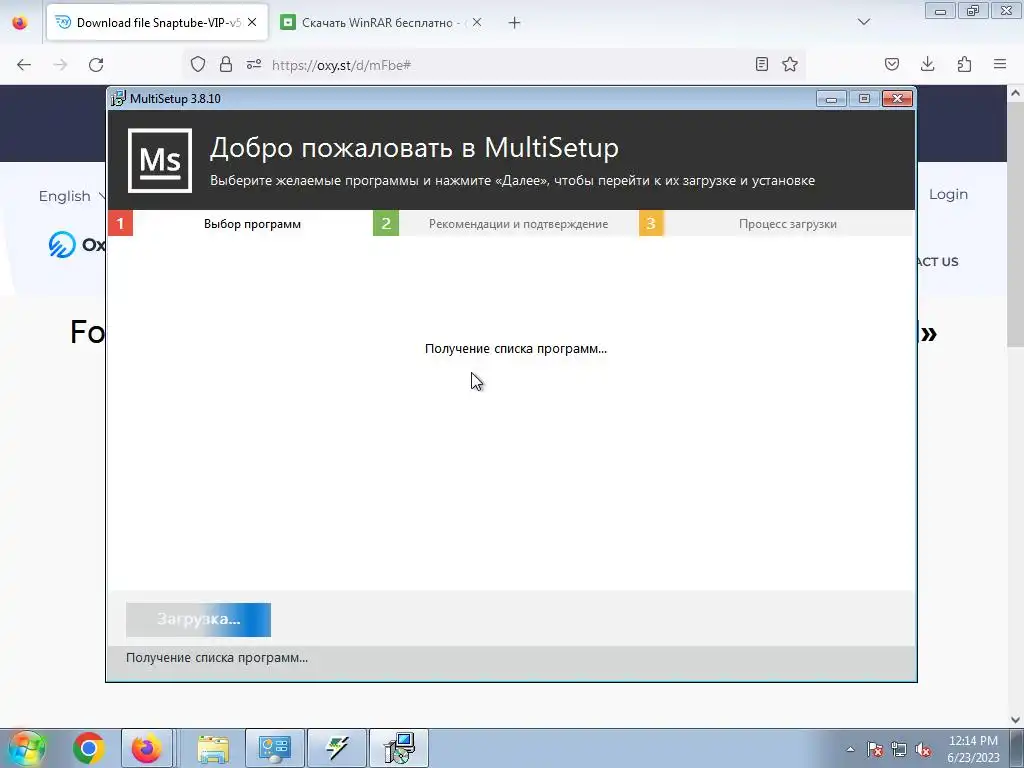Open the English language dropdown on page

tap(72, 196)
